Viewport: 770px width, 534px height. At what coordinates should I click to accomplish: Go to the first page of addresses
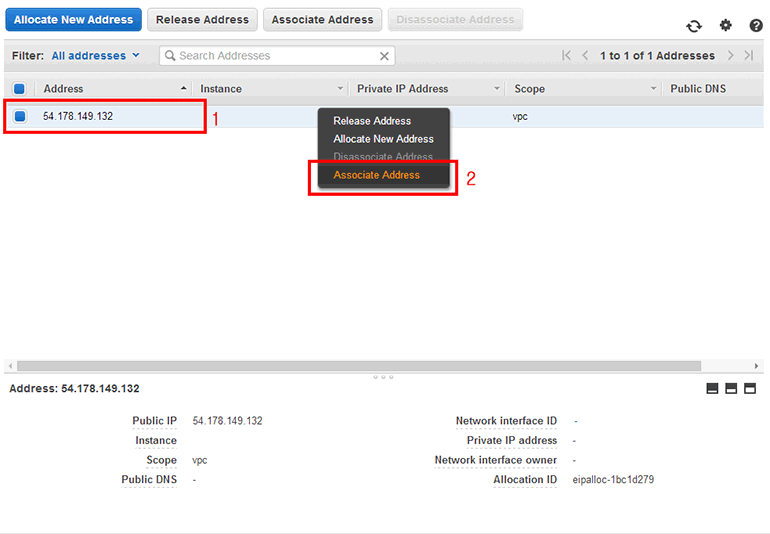567,56
